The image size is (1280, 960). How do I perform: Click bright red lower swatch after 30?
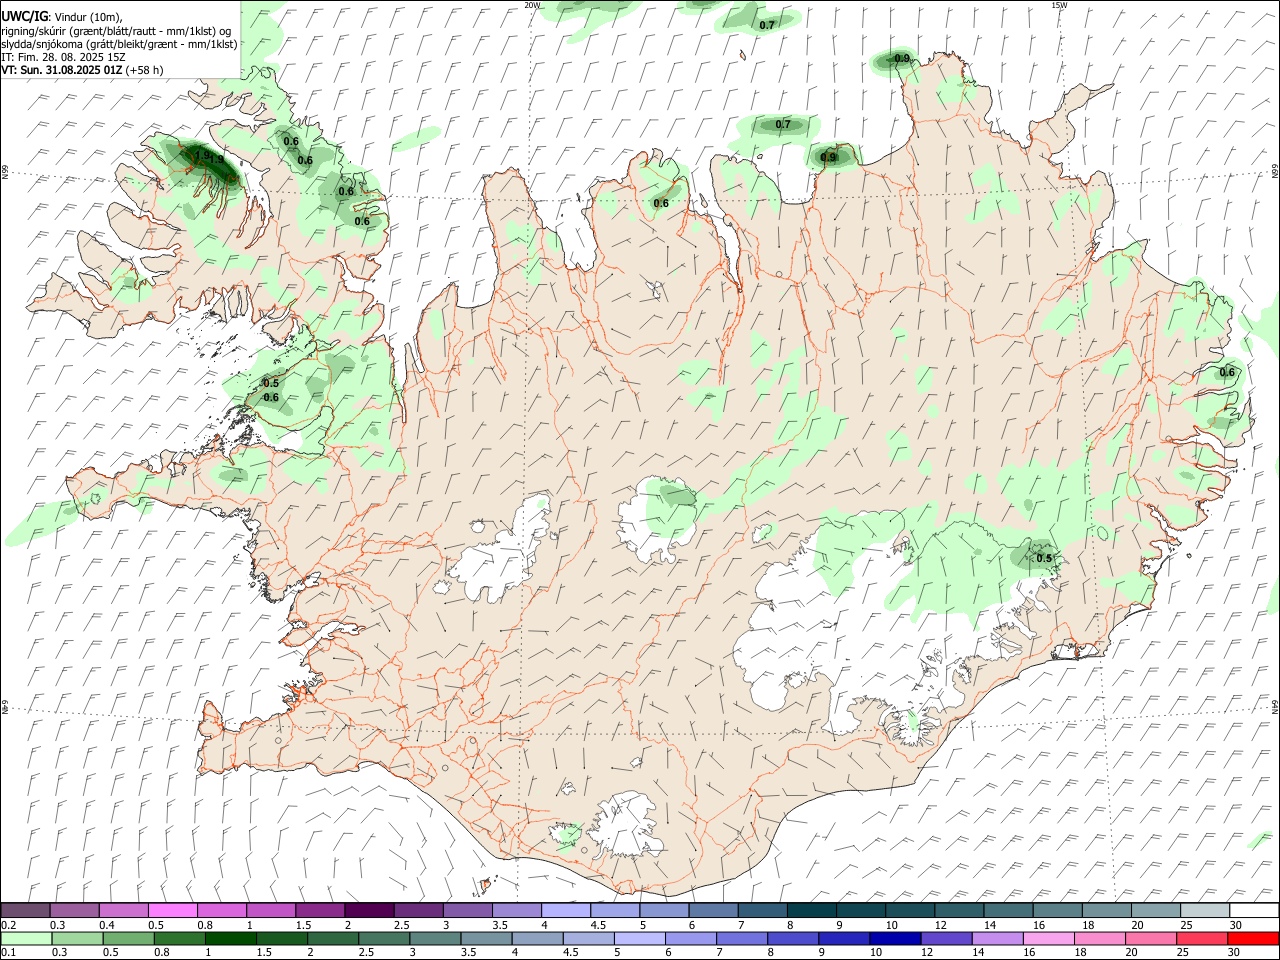click(1254, 938)
